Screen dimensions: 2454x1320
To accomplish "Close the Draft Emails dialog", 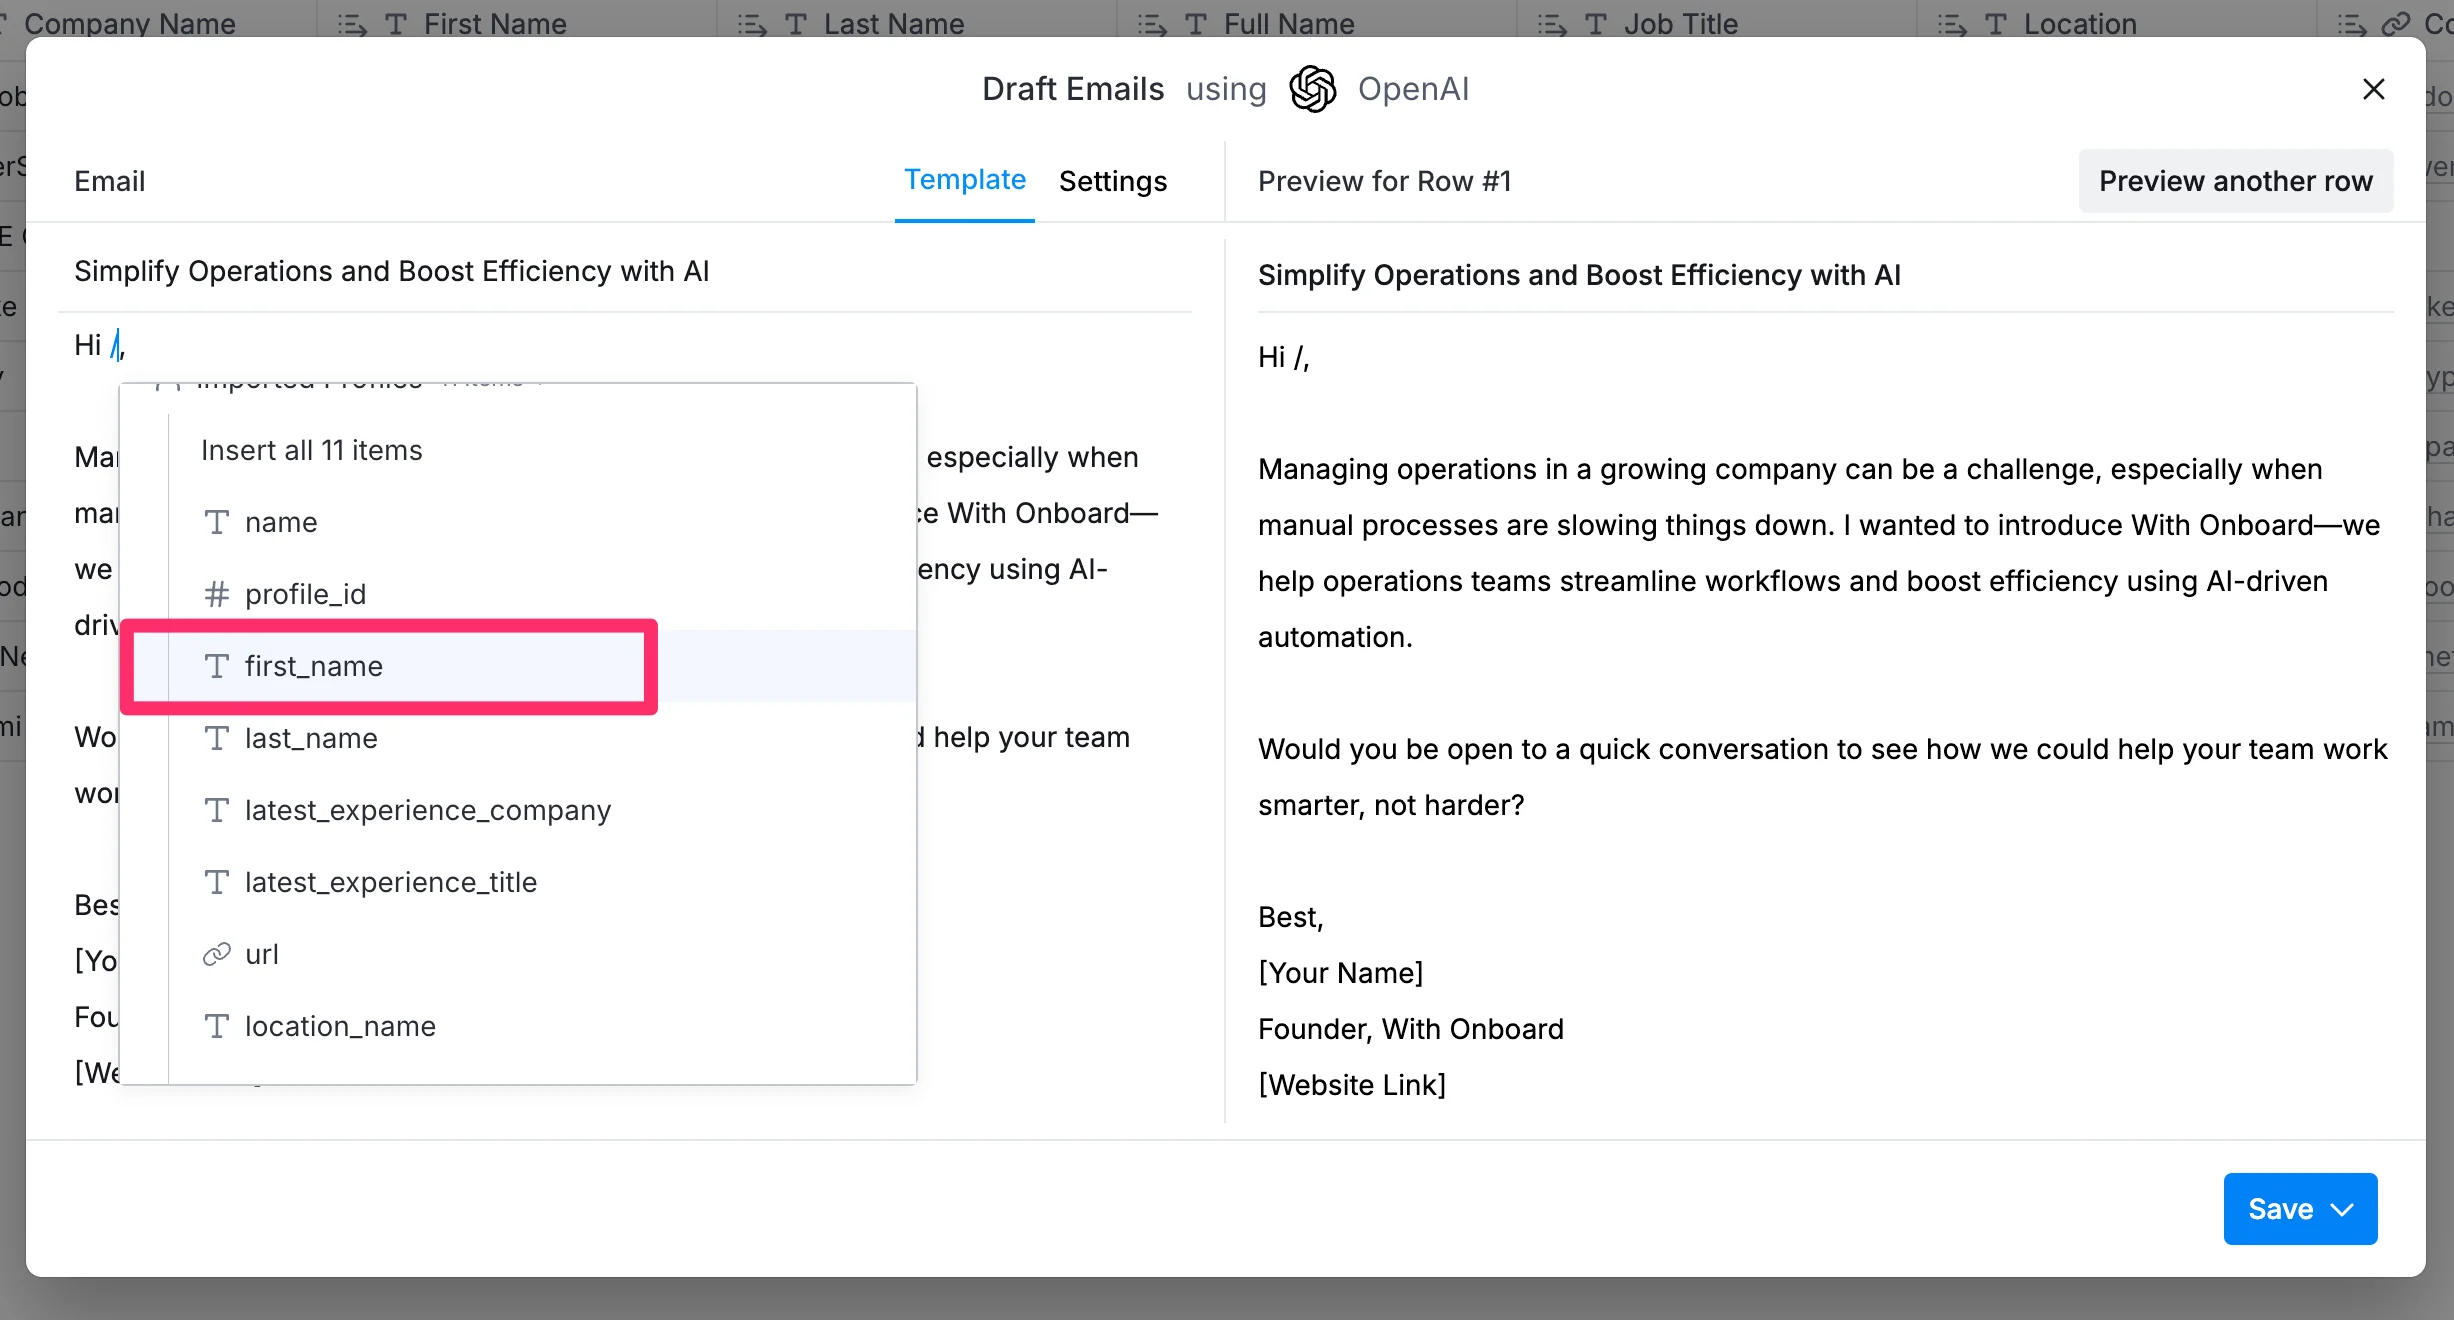I will (x=2373, y=89).
